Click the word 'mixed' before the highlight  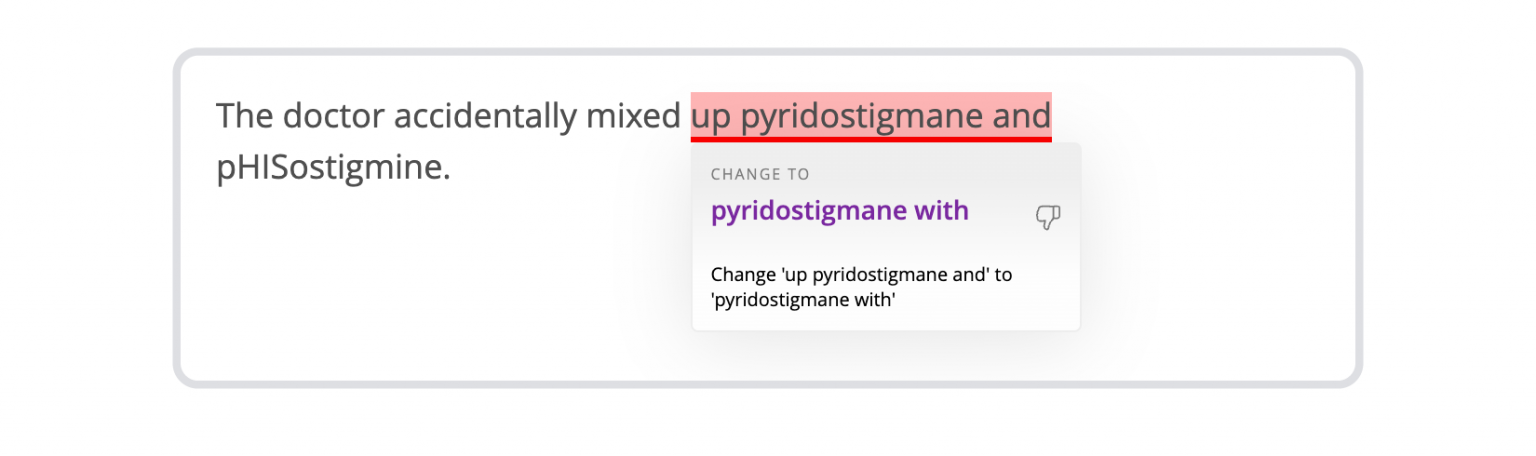(633, 116)
